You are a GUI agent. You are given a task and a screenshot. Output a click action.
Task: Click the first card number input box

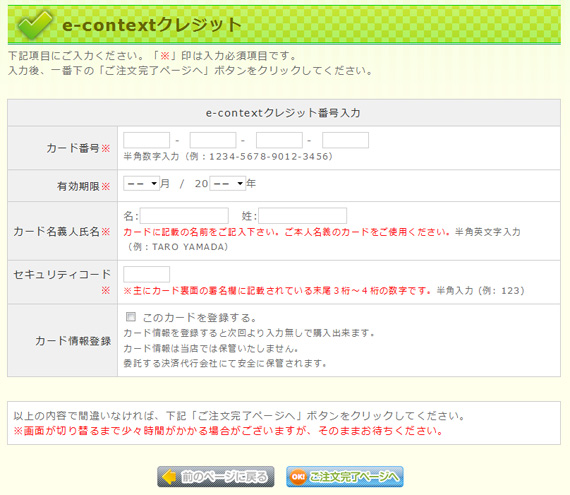point(146,140)
